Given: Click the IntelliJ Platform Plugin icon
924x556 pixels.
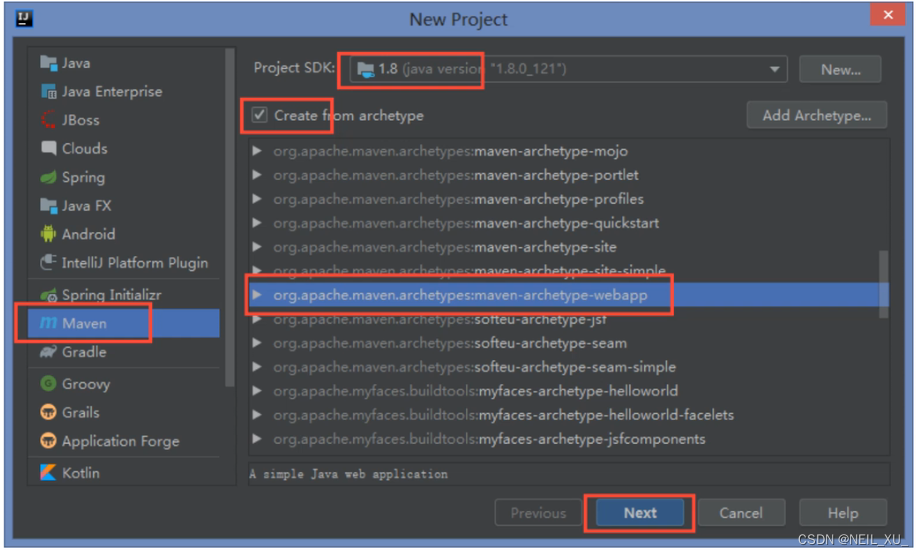Looking at the screenshot, I should tap(48, 262).
